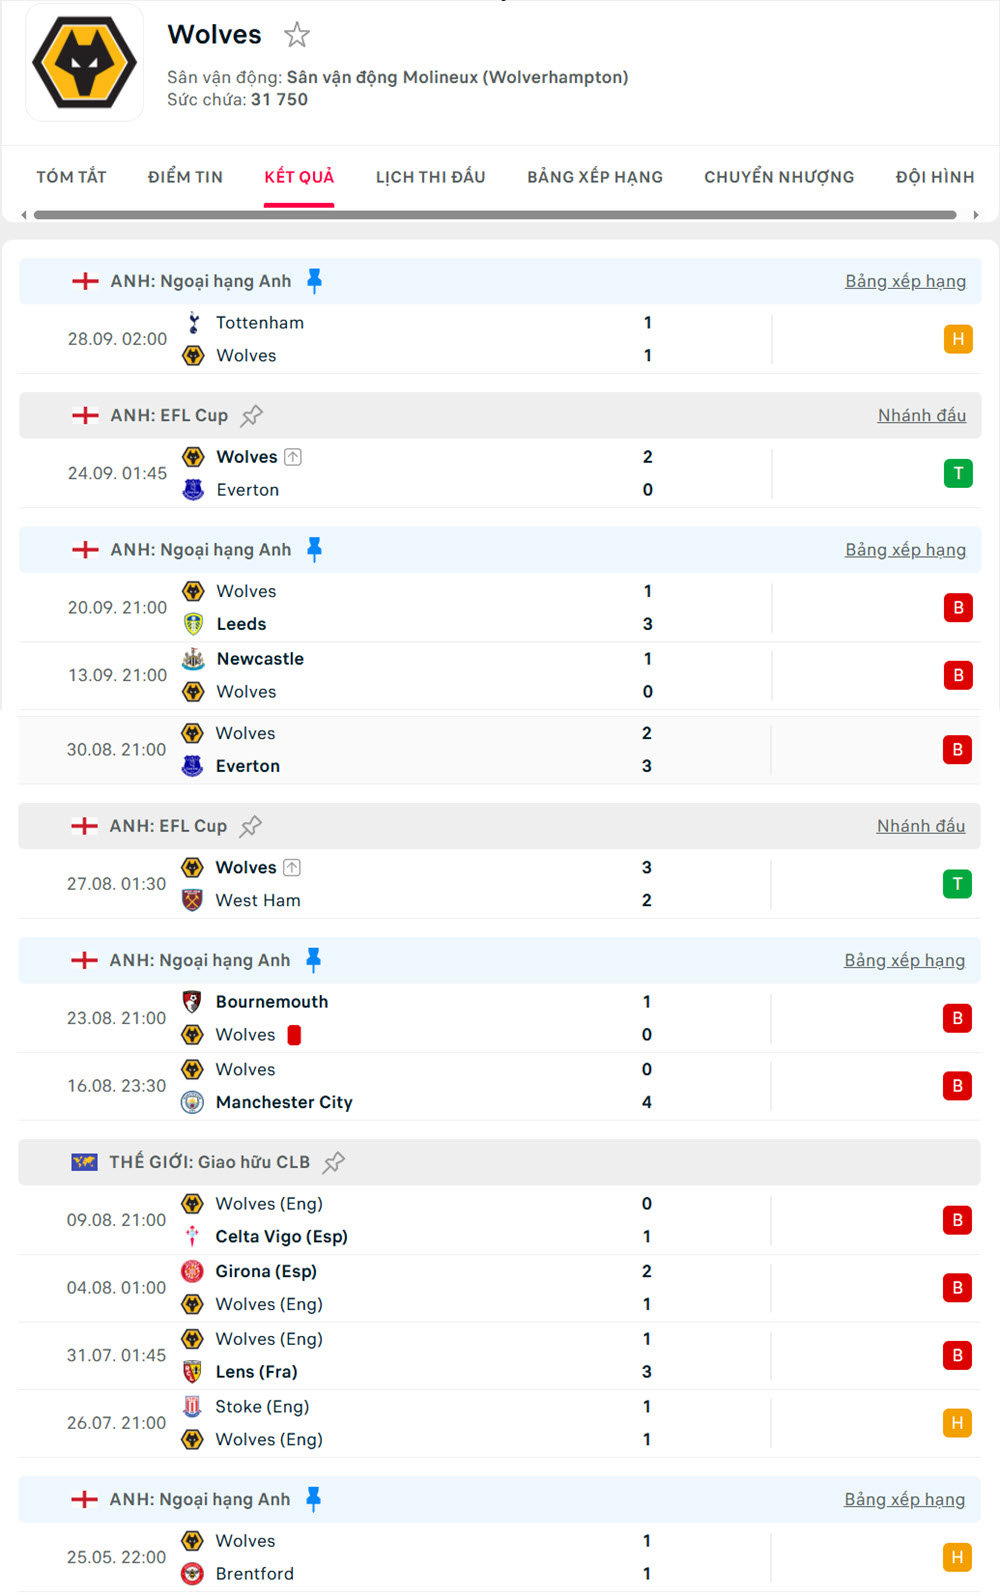This screenshot has width=1000, height=1596.
Task: Click the Tottenham team crest
Action: (x=194, y=323)
